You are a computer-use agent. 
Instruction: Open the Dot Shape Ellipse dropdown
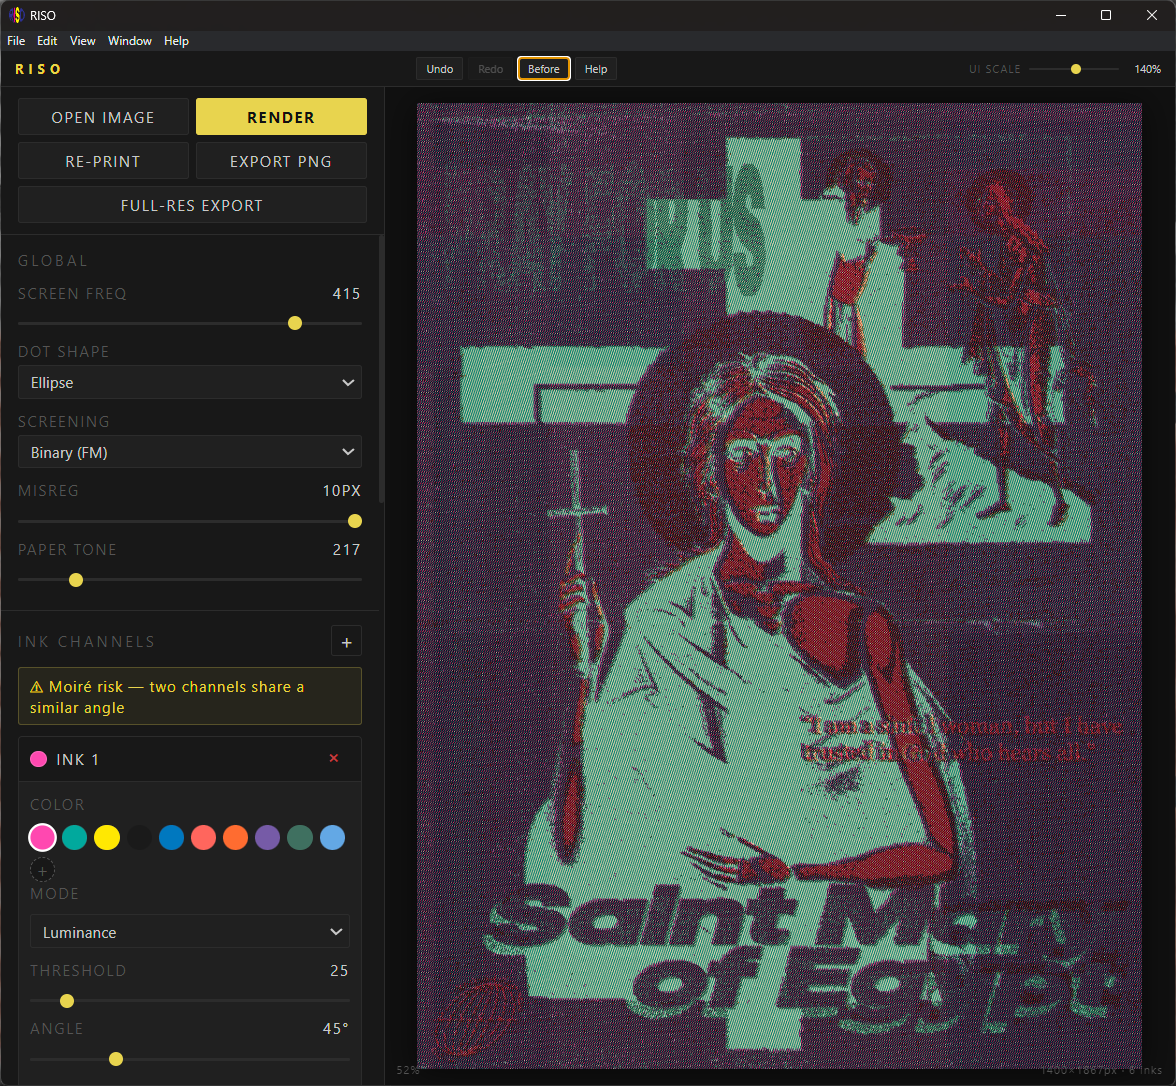pos(190,382)
